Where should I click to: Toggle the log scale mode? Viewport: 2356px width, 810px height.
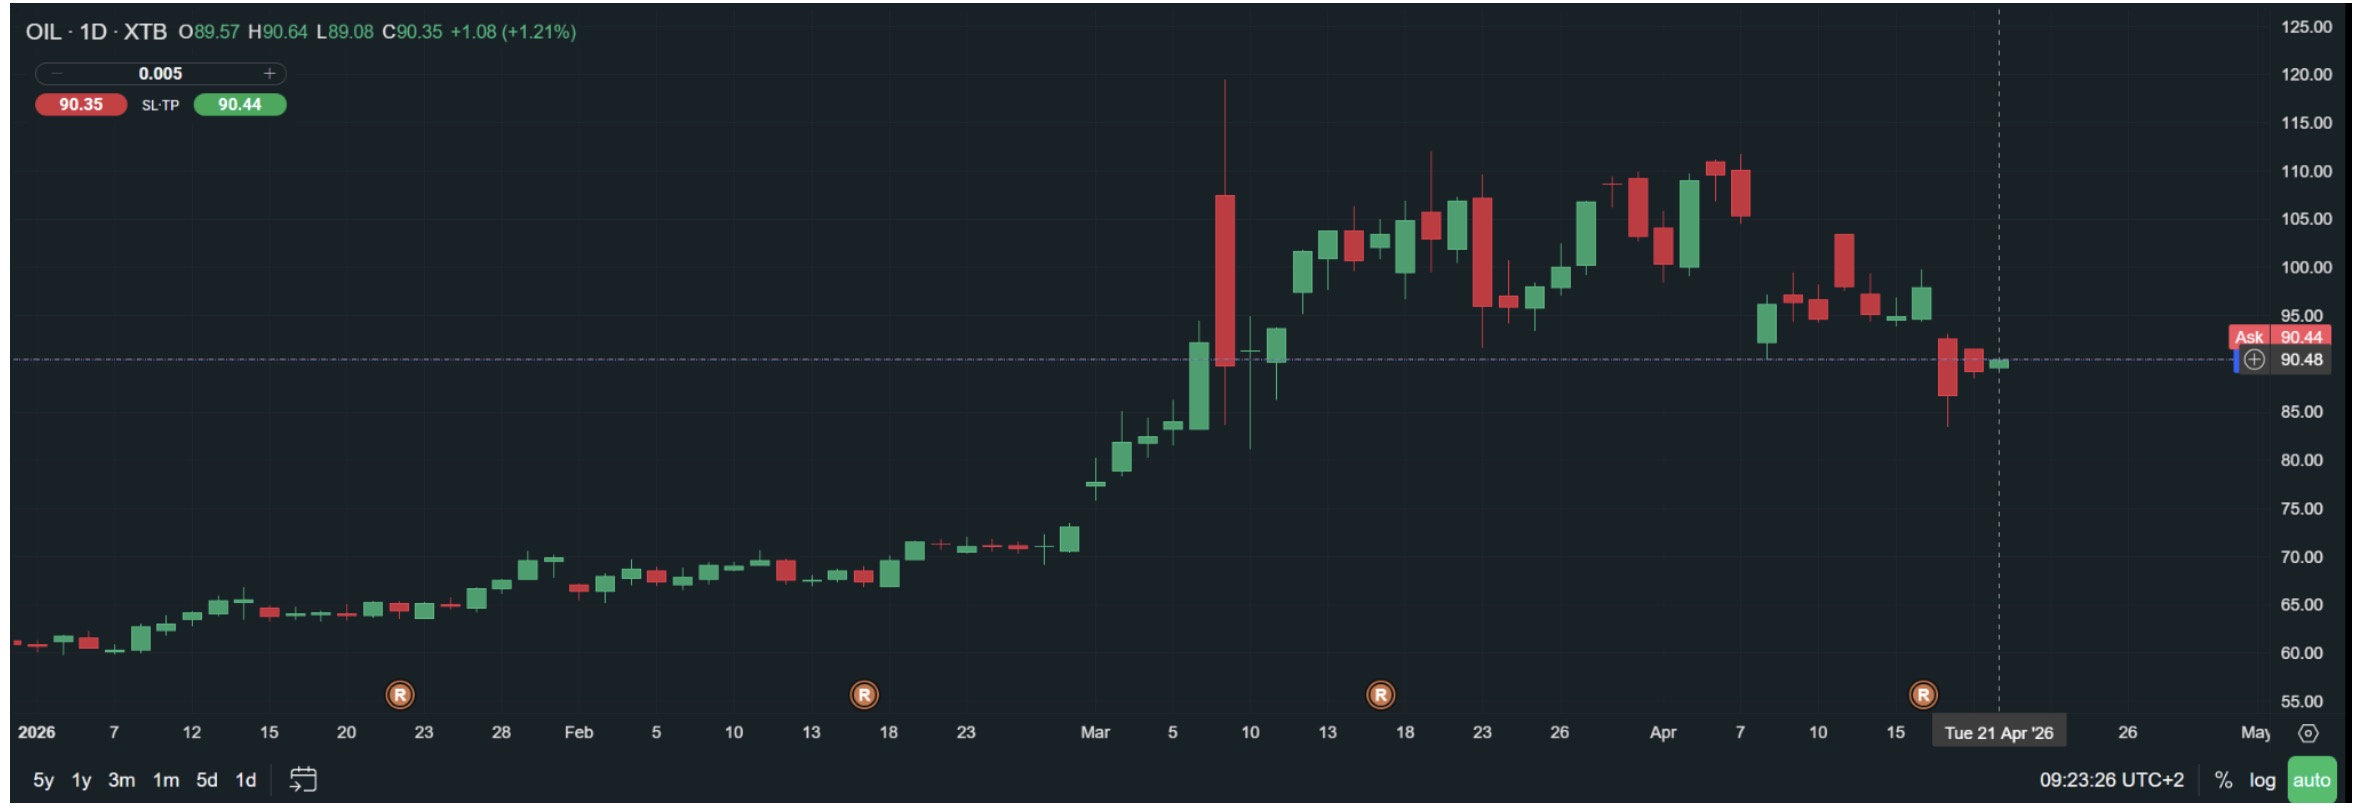(2262, 780)
